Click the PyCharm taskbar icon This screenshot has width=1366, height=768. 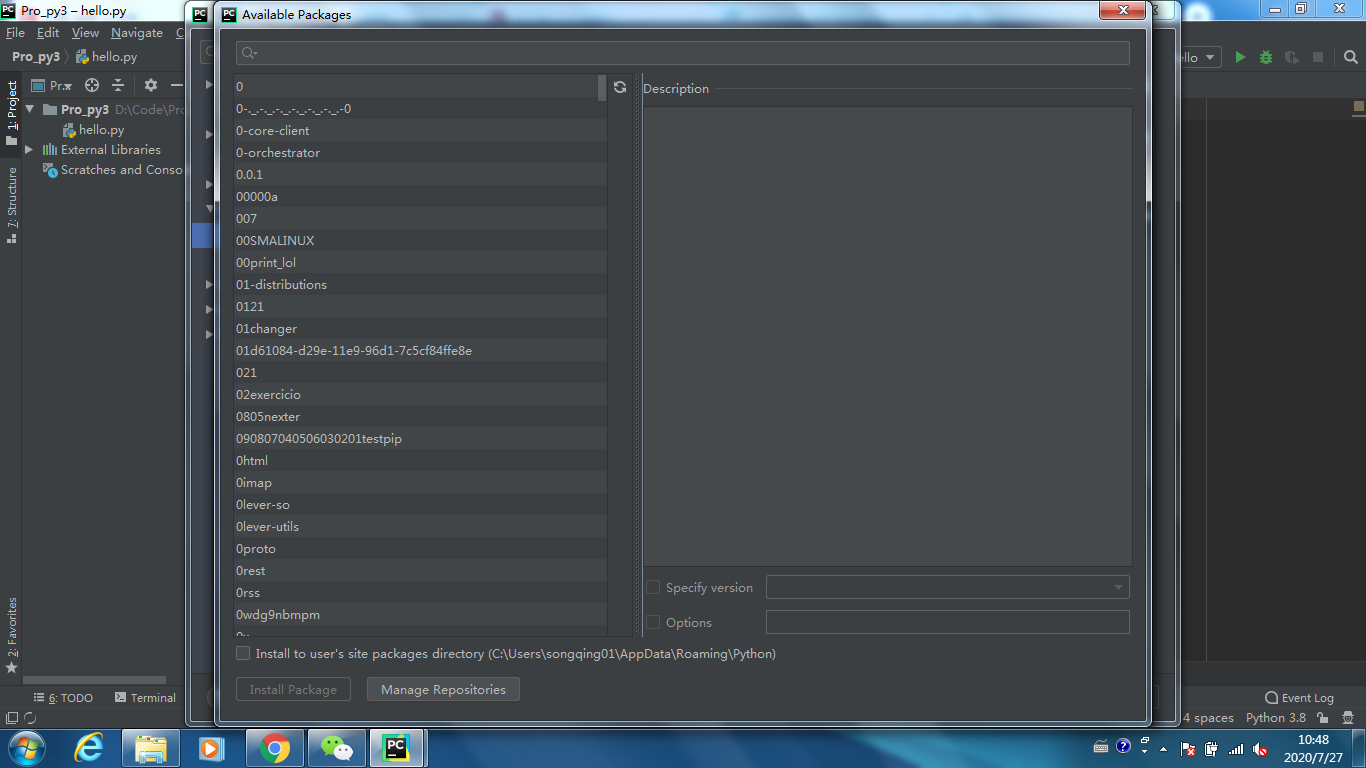(x=397, y=748)
